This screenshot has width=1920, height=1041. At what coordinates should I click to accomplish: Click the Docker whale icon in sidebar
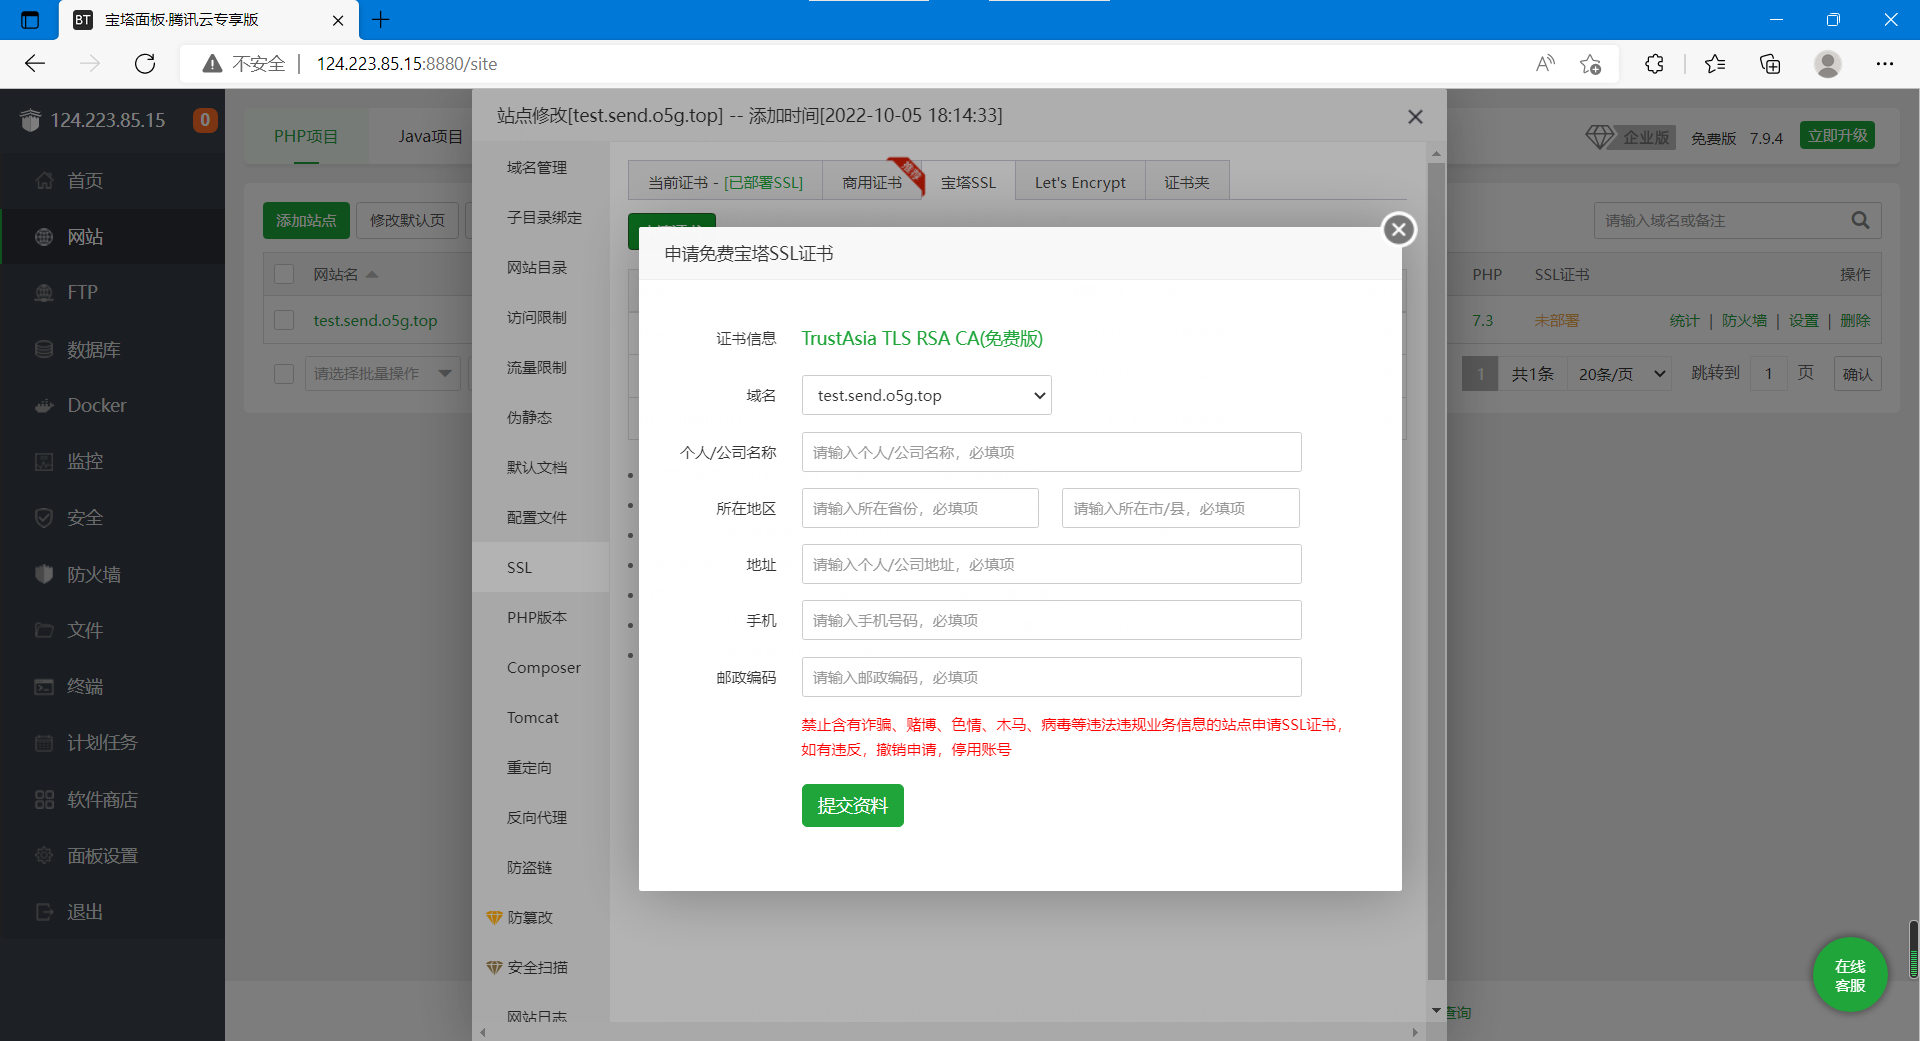(x=44, y=406)
